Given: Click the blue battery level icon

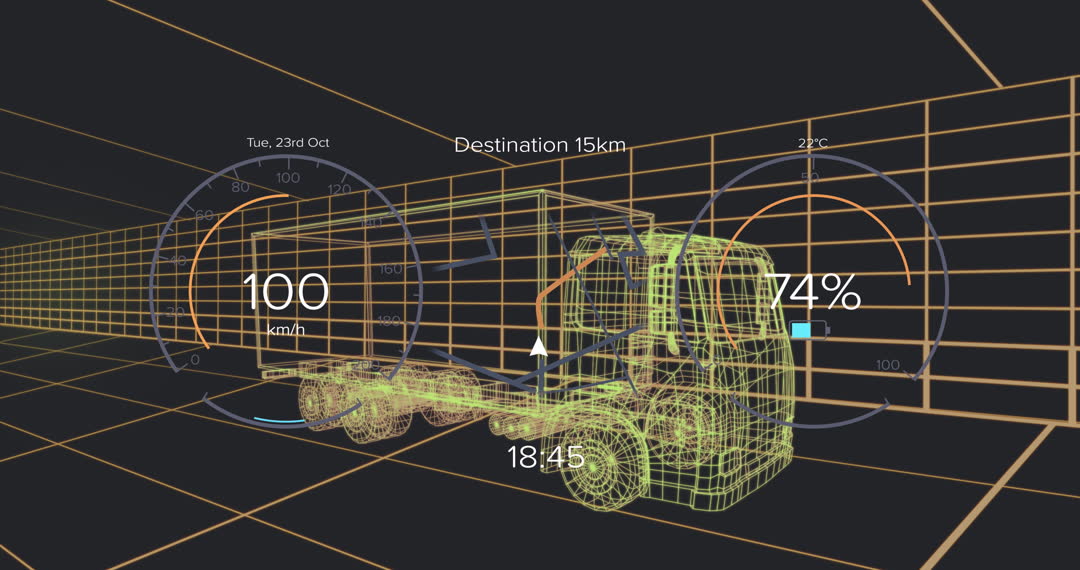Looking at the screenshot, I should [x=809, y=330].
